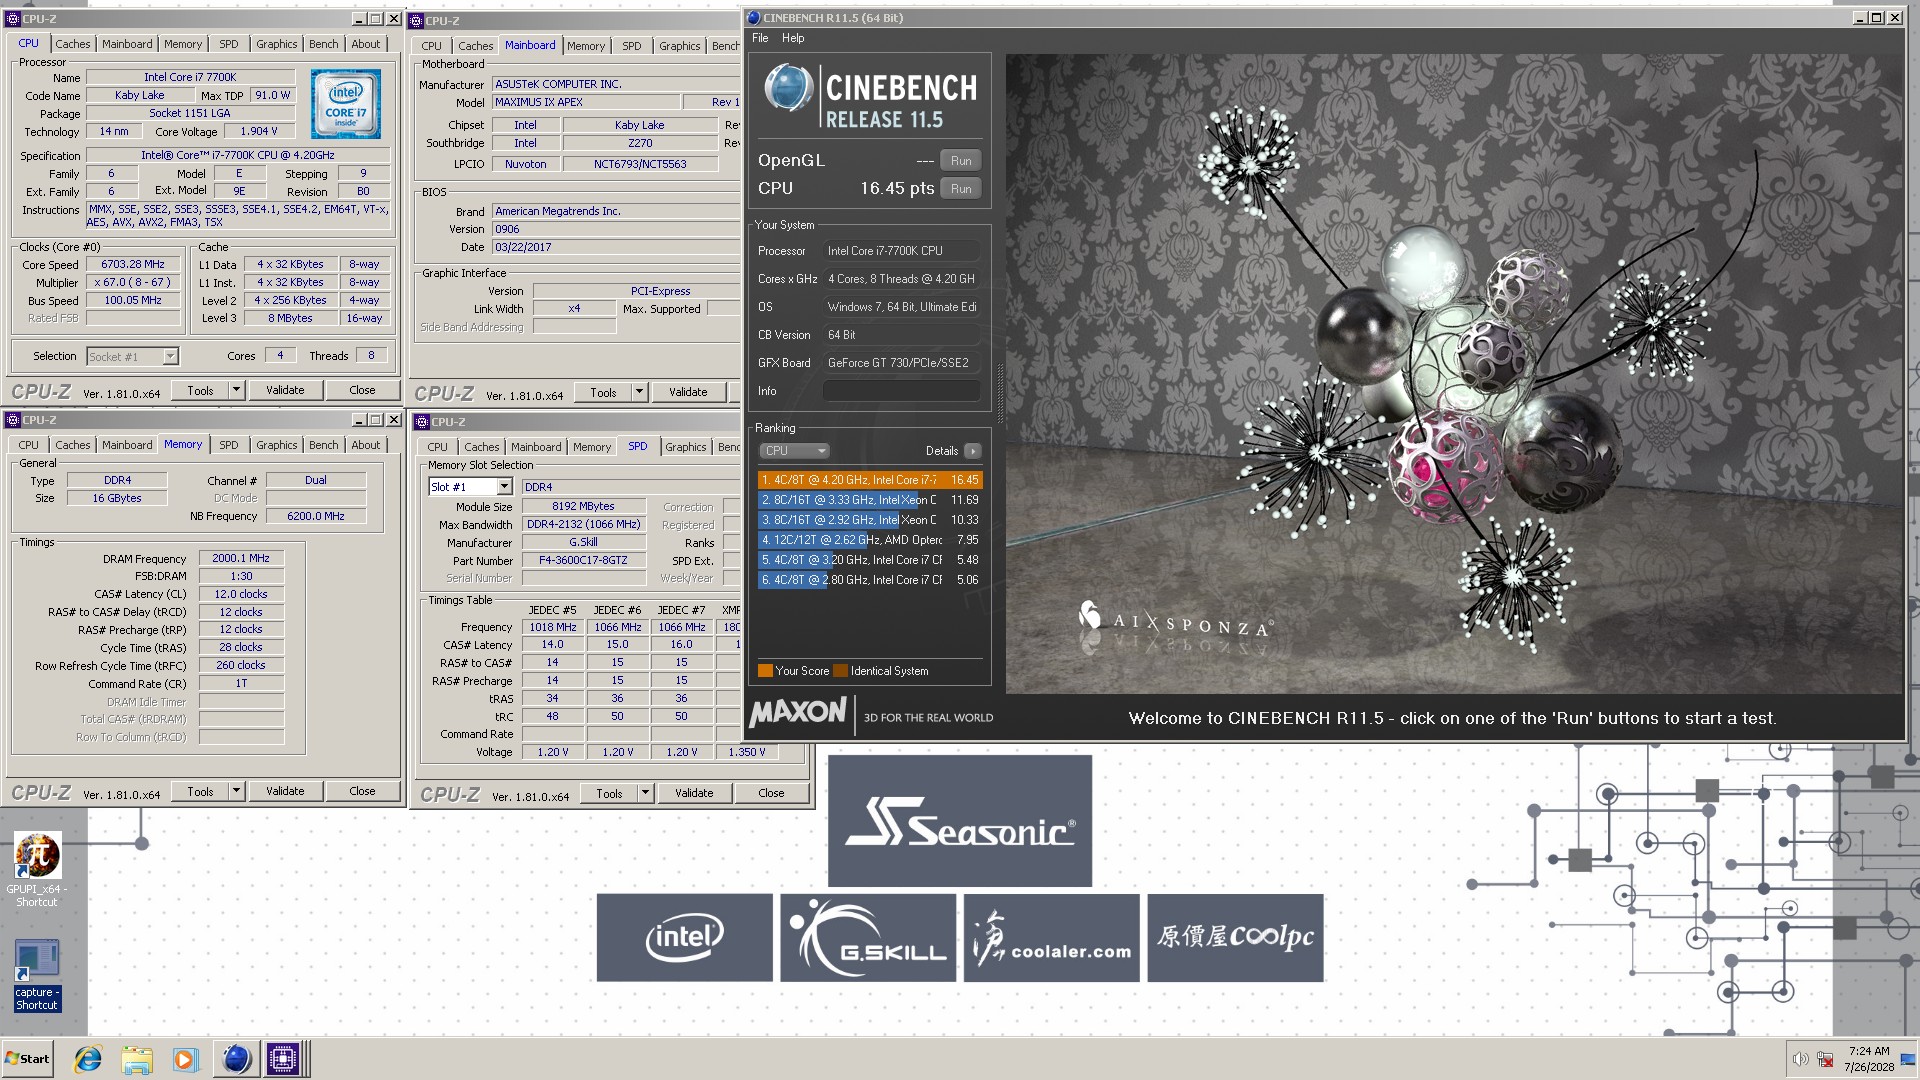Open Ranking CPU dropdown in Cinebench
Screen dimensions: 1920x1080
[x=795, y=451]
